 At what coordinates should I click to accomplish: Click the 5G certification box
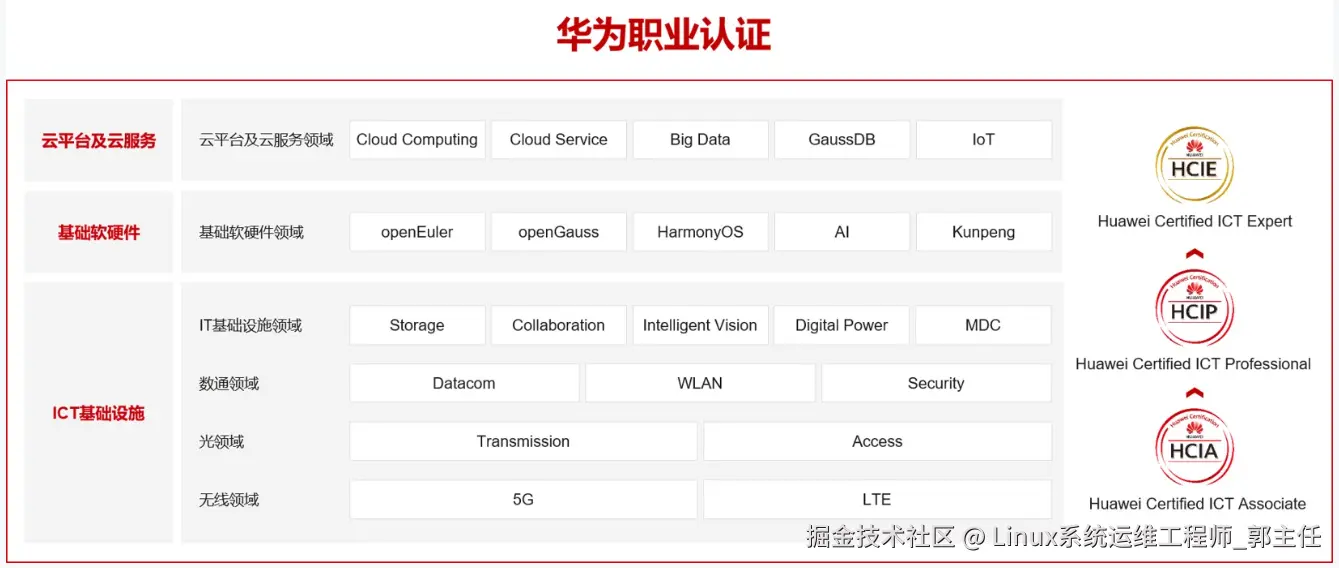(x=523, y=499)
